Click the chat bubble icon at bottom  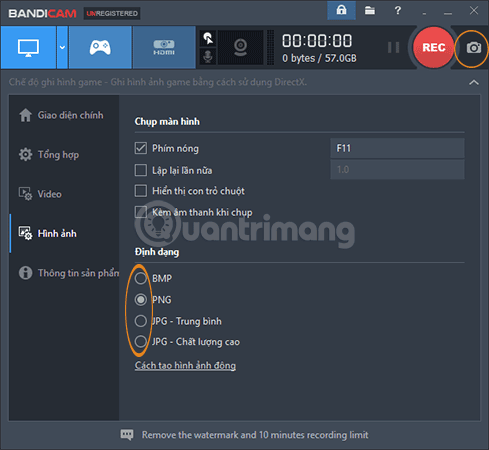click(x=127, y=435)
